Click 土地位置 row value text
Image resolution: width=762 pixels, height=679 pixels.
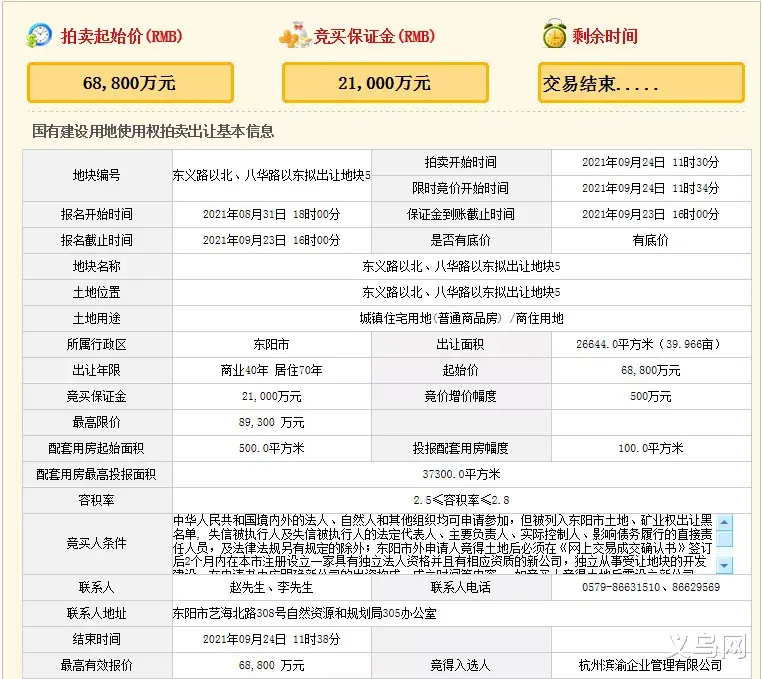(x=461, y=292)
